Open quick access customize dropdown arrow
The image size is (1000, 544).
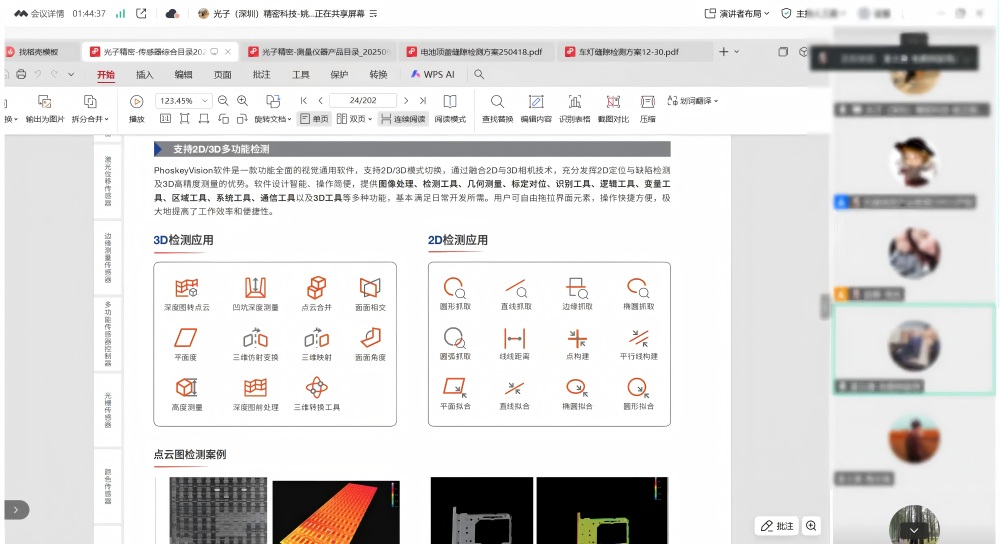point(71,75)
